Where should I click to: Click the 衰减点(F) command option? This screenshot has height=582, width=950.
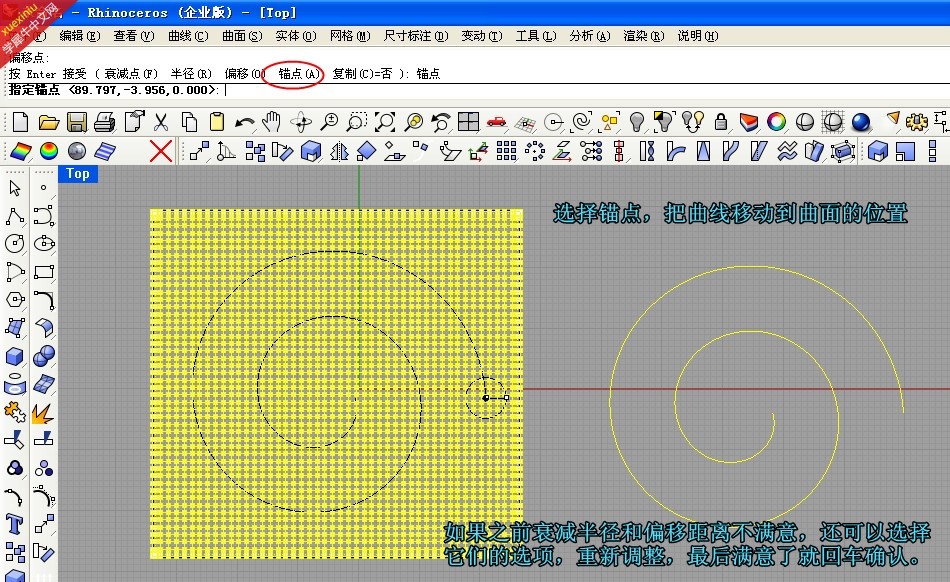coord(131,74)
